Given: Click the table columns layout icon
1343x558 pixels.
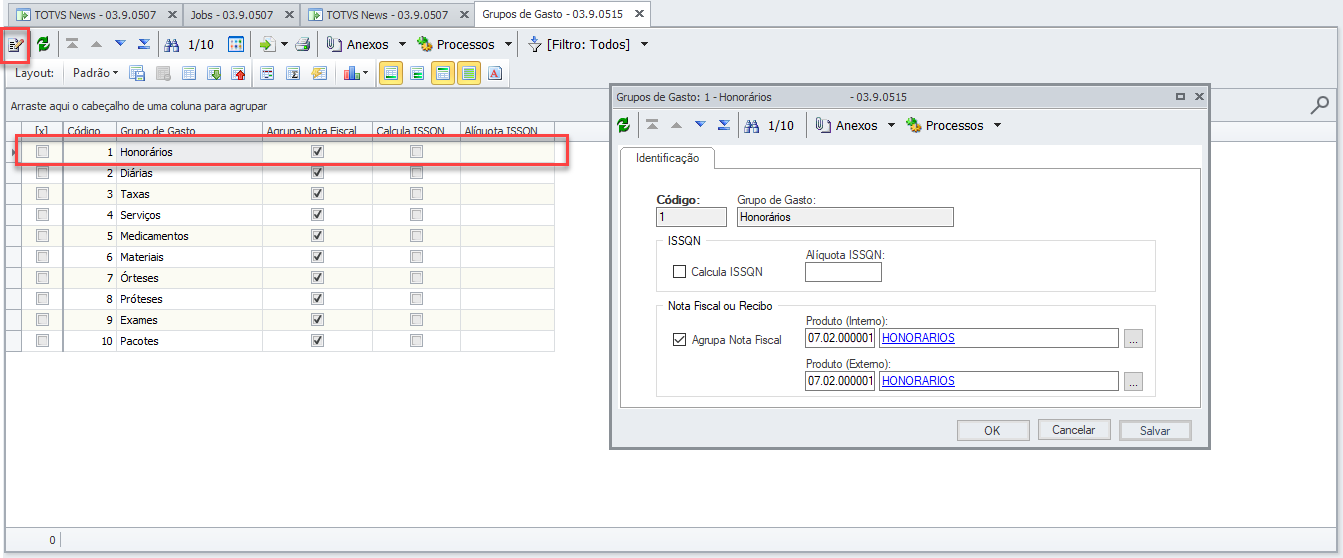Looking at the screenshot, I should tap(189, 73).
